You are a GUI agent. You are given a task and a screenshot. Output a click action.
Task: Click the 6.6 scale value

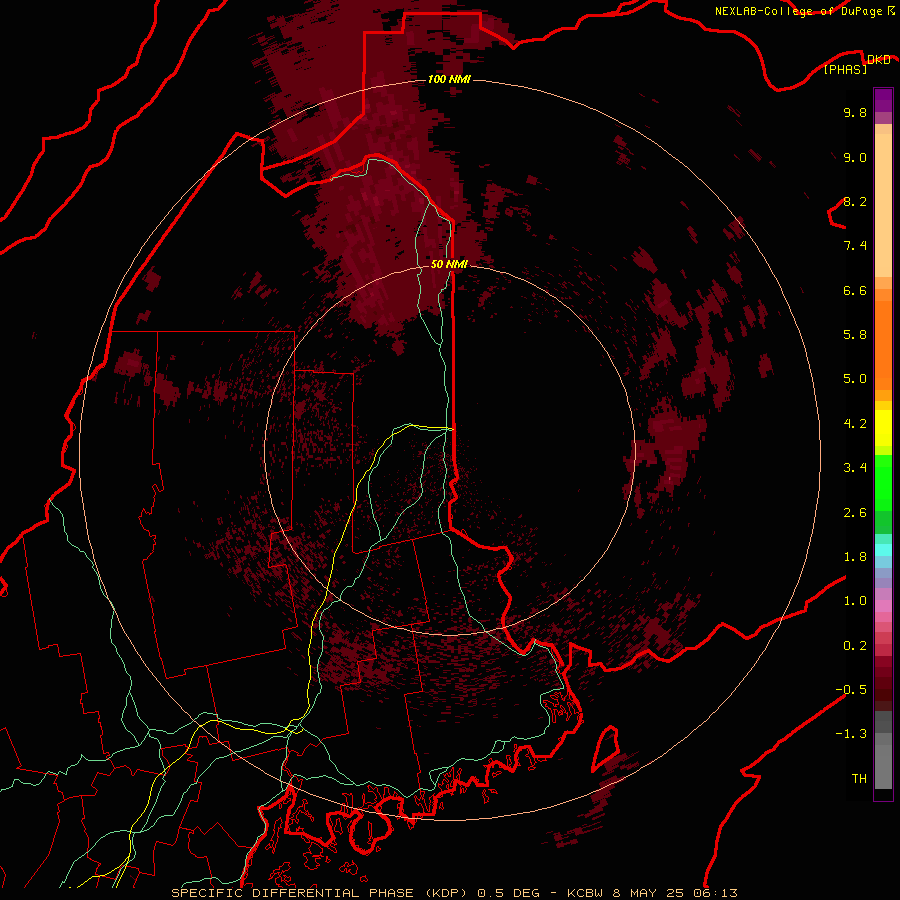(x=855, y=290)
